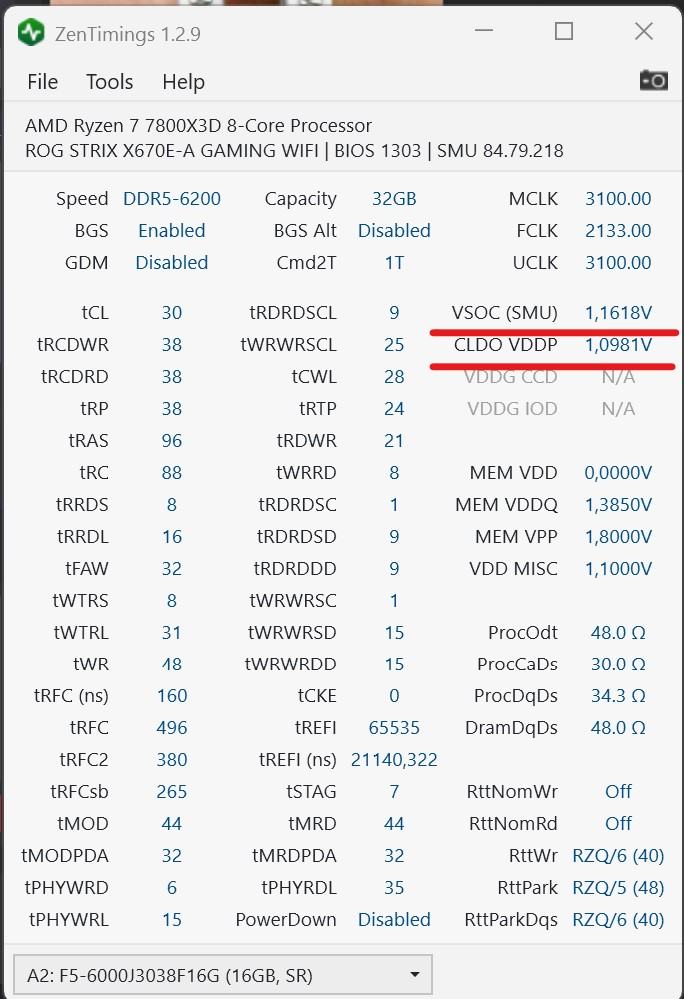Click the MEM VDDQ 1,3850V value
The height and width of the screenshot is (999, 684).
pos(618,505)
